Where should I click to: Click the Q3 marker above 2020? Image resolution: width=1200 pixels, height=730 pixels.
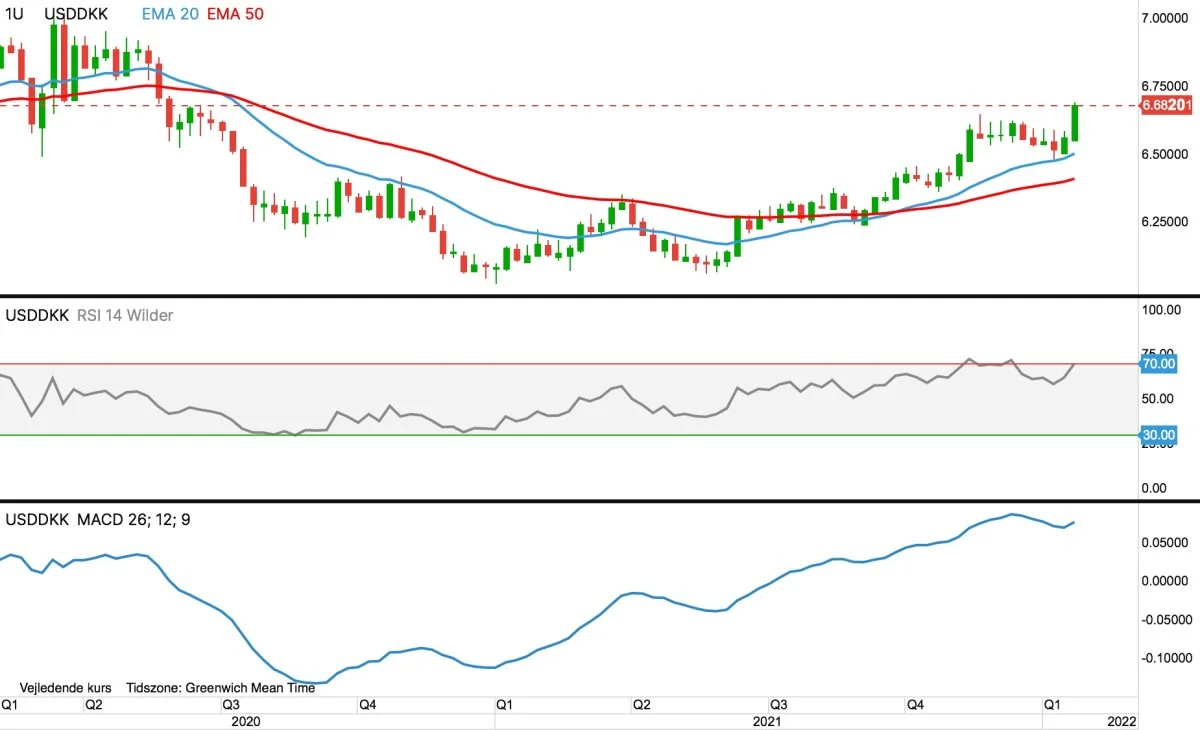[231, 705]
